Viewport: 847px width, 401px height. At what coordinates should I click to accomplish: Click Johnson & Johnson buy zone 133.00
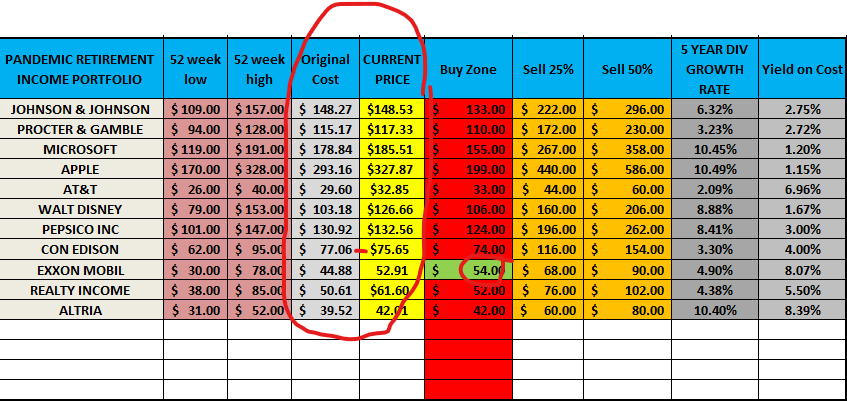tap(468, 110)
